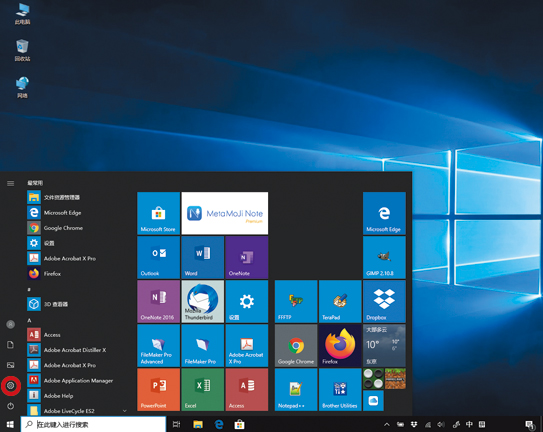Image resolution: width=543 pixels, height=432 pixels.
Task: Launch the Excel tile
Action: [203, 389]
